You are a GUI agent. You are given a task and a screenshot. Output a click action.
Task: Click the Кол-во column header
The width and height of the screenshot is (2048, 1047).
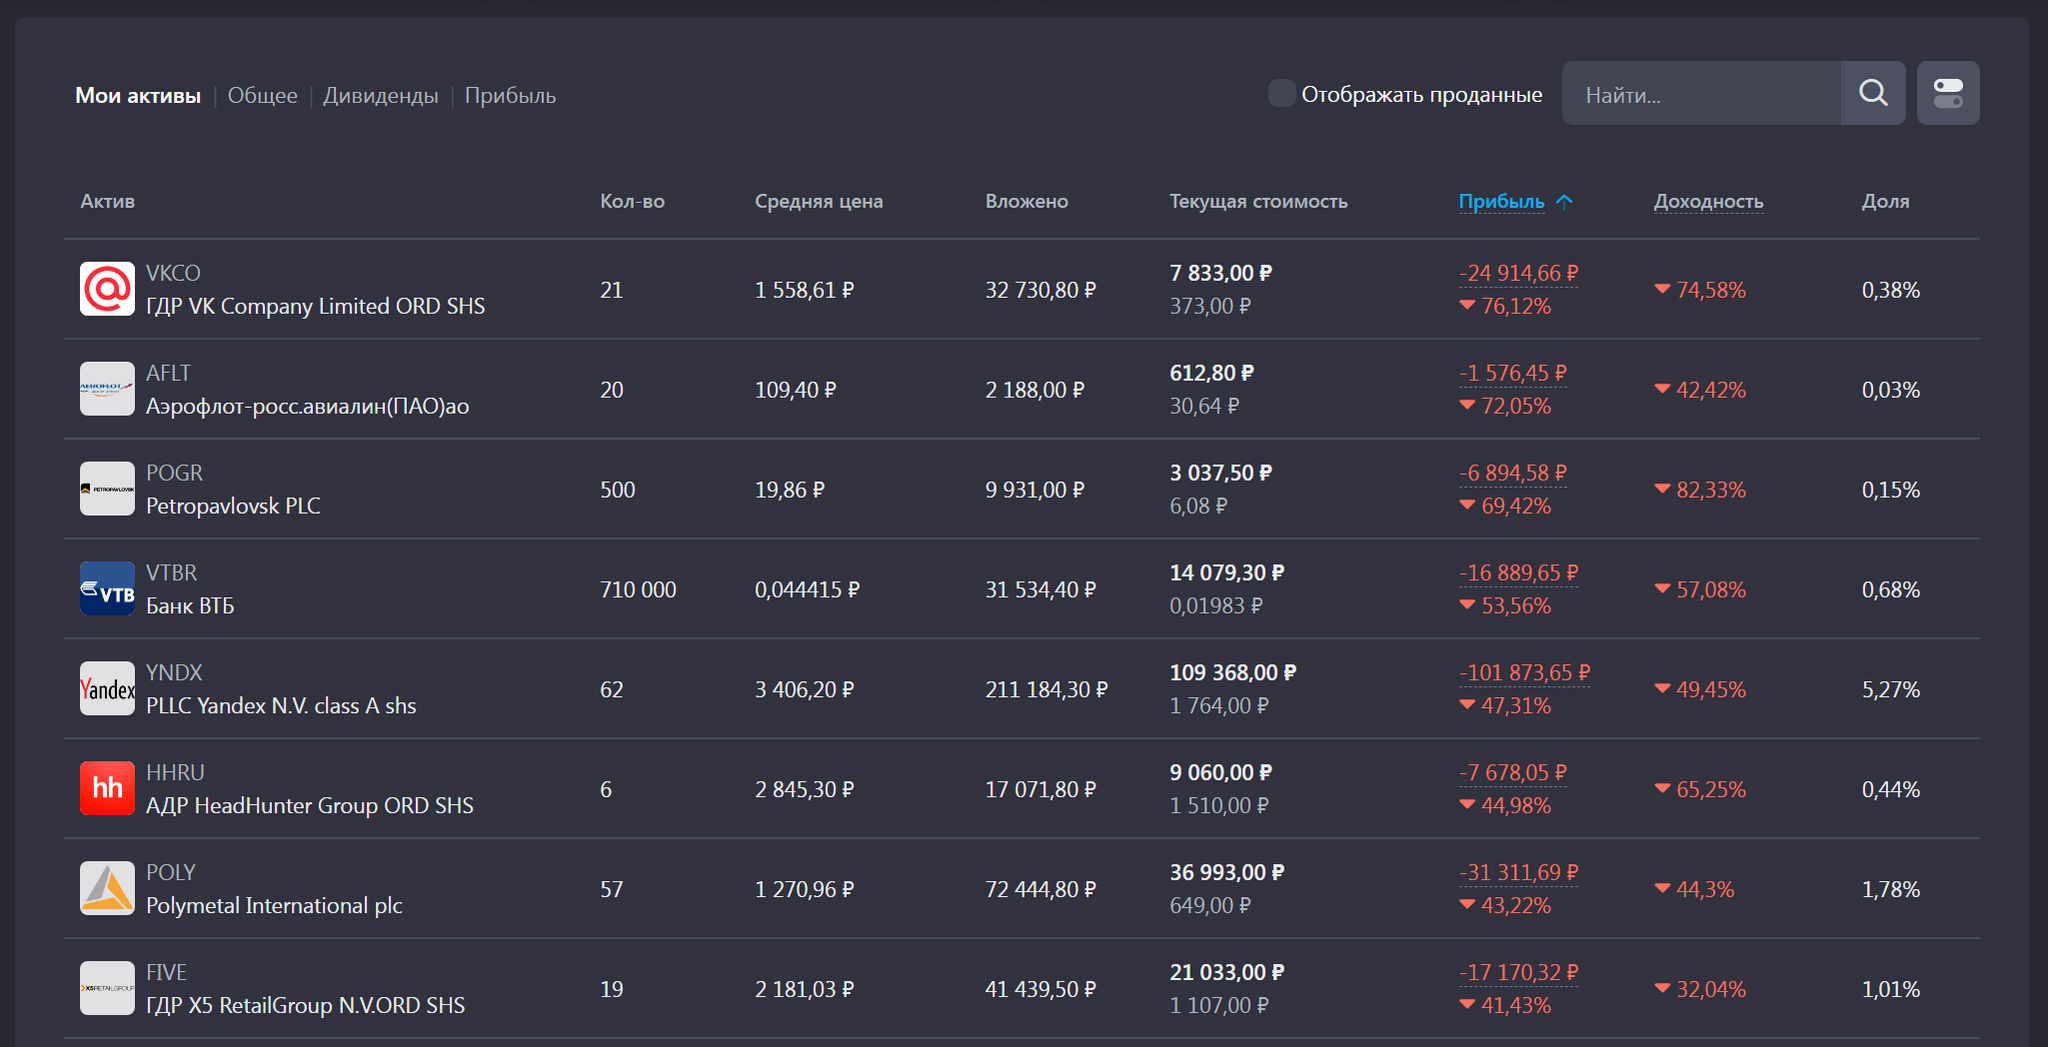pyautogui.click(x=632, y=201)
